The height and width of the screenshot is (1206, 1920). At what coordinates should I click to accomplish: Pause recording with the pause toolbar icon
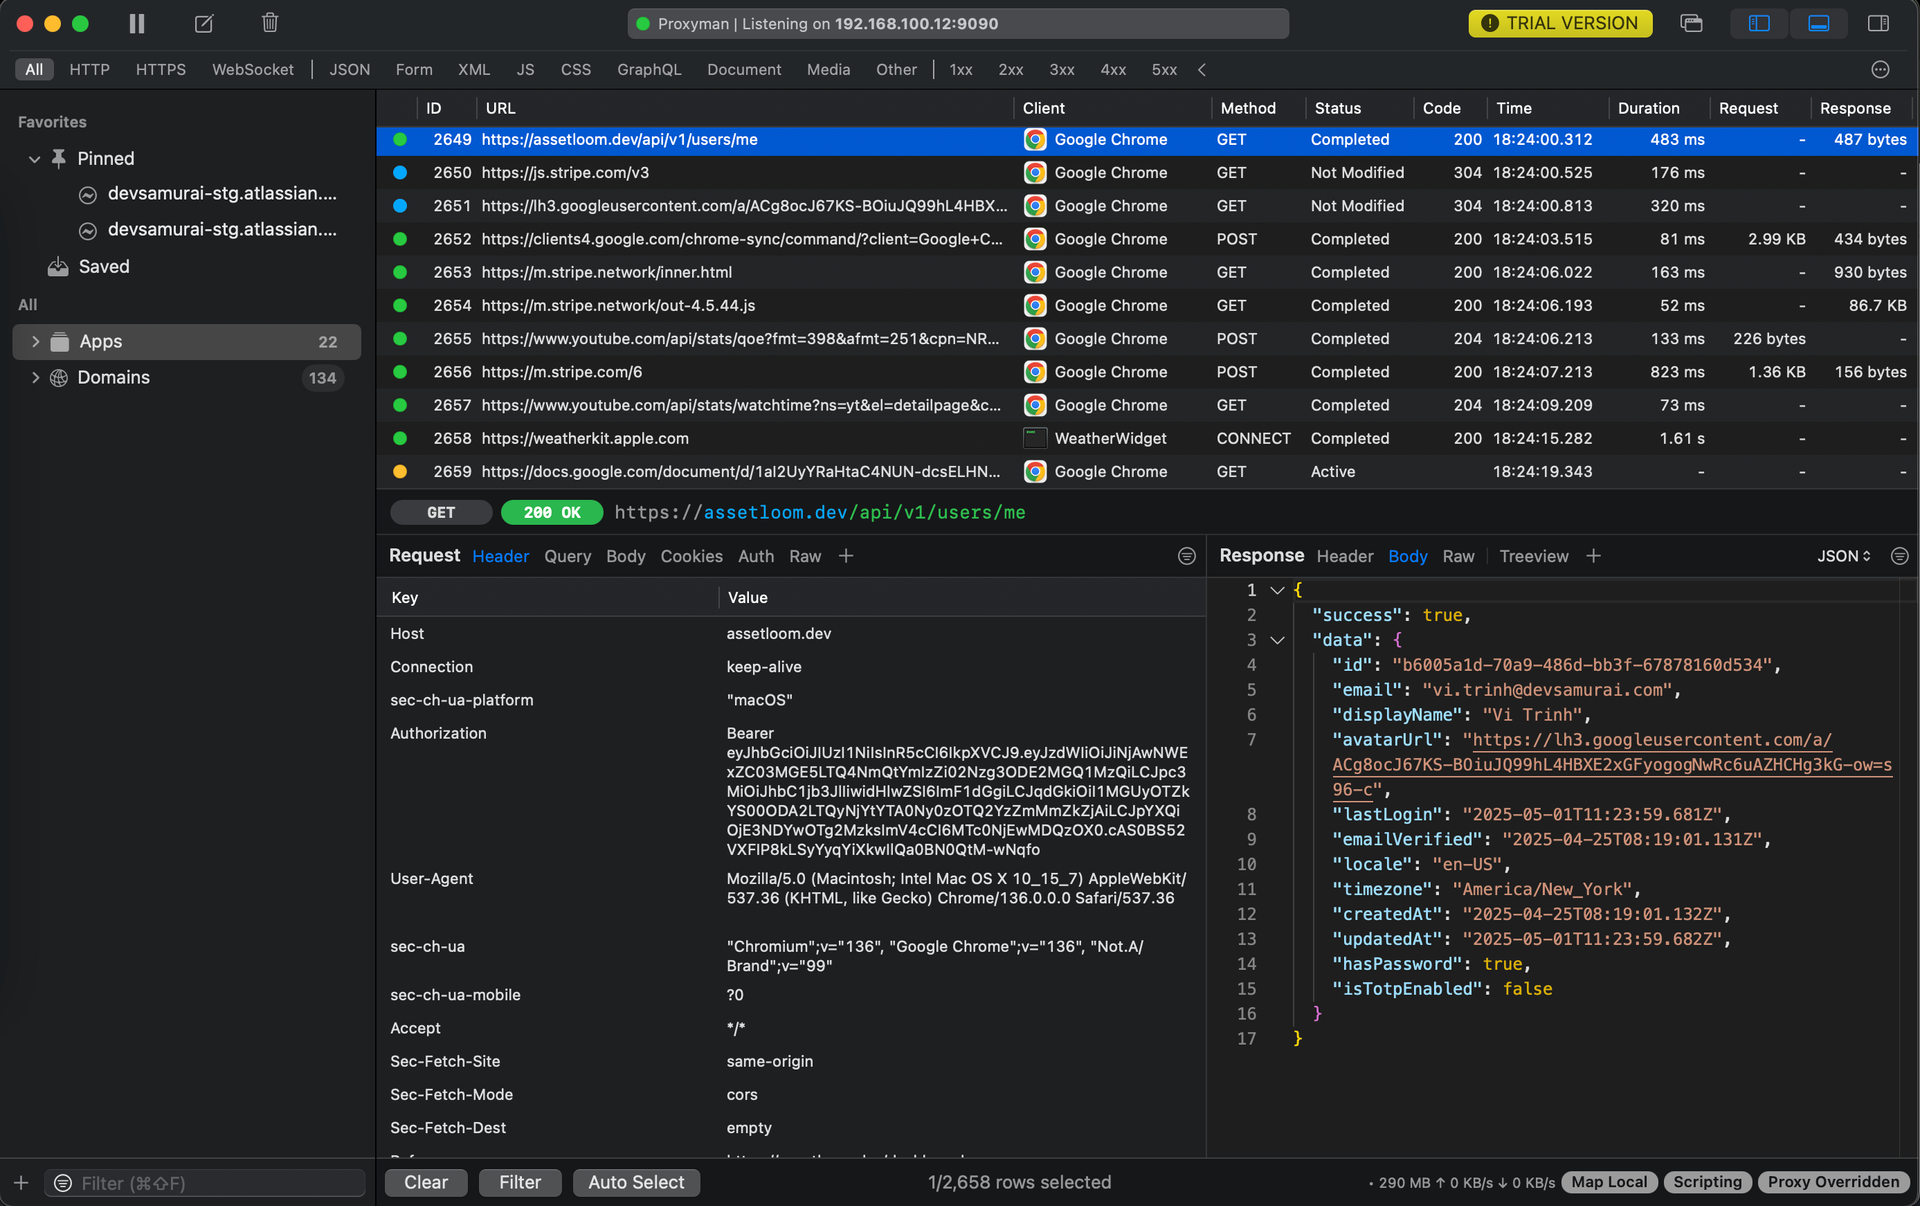[137, 23]
